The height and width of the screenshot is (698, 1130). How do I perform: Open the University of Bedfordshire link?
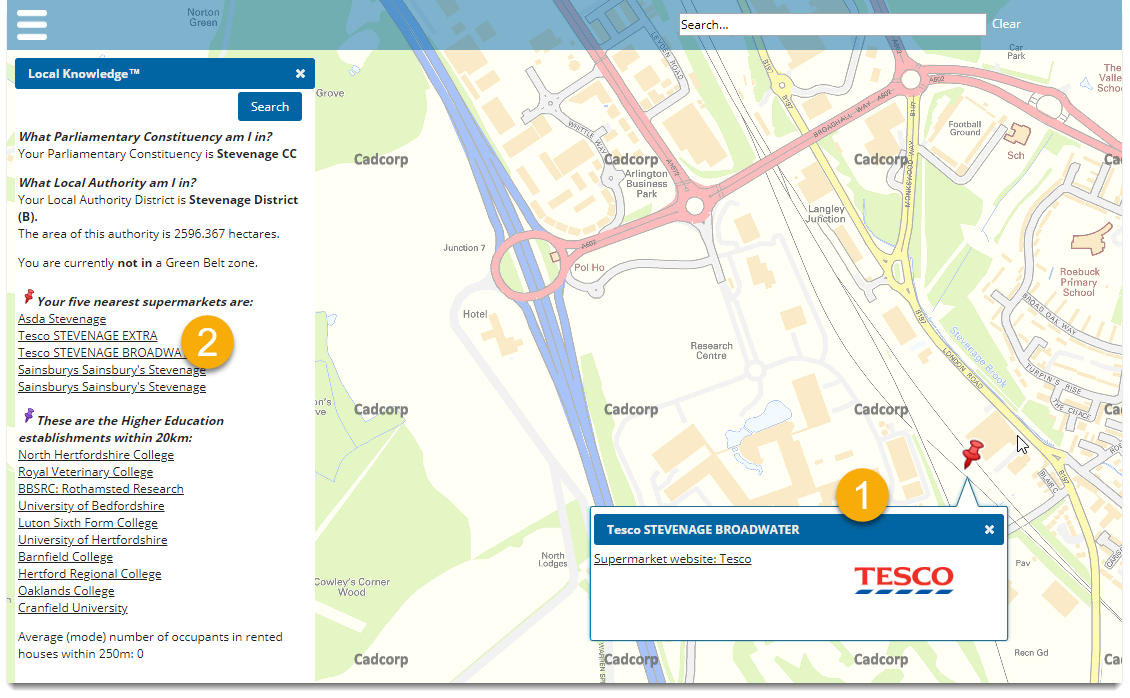92,506
